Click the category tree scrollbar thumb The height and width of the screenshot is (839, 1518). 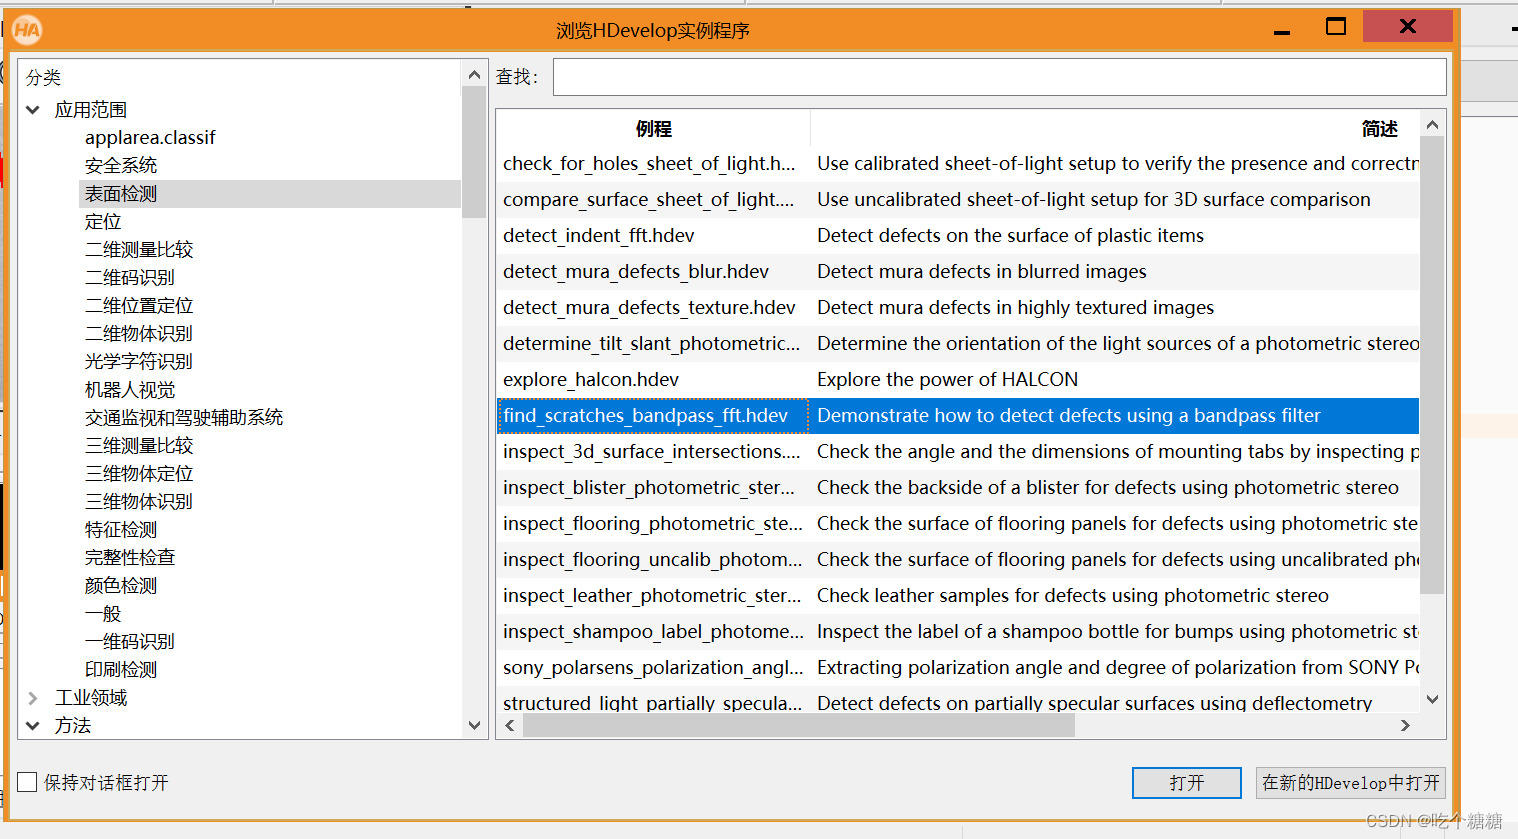pos(474,152)
